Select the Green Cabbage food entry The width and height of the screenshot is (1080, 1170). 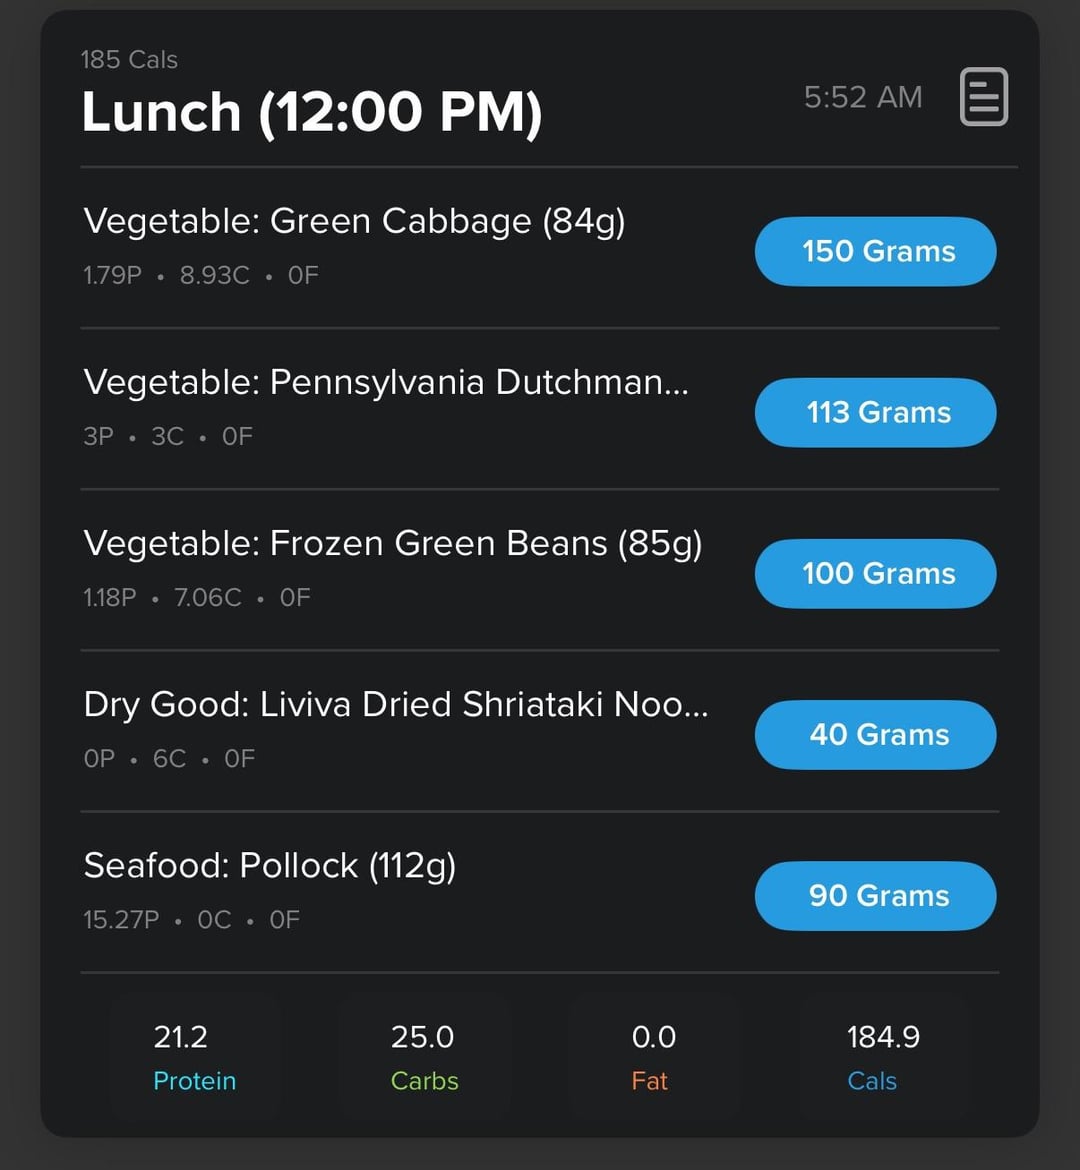pyautogui.click(x=354, y=221)
